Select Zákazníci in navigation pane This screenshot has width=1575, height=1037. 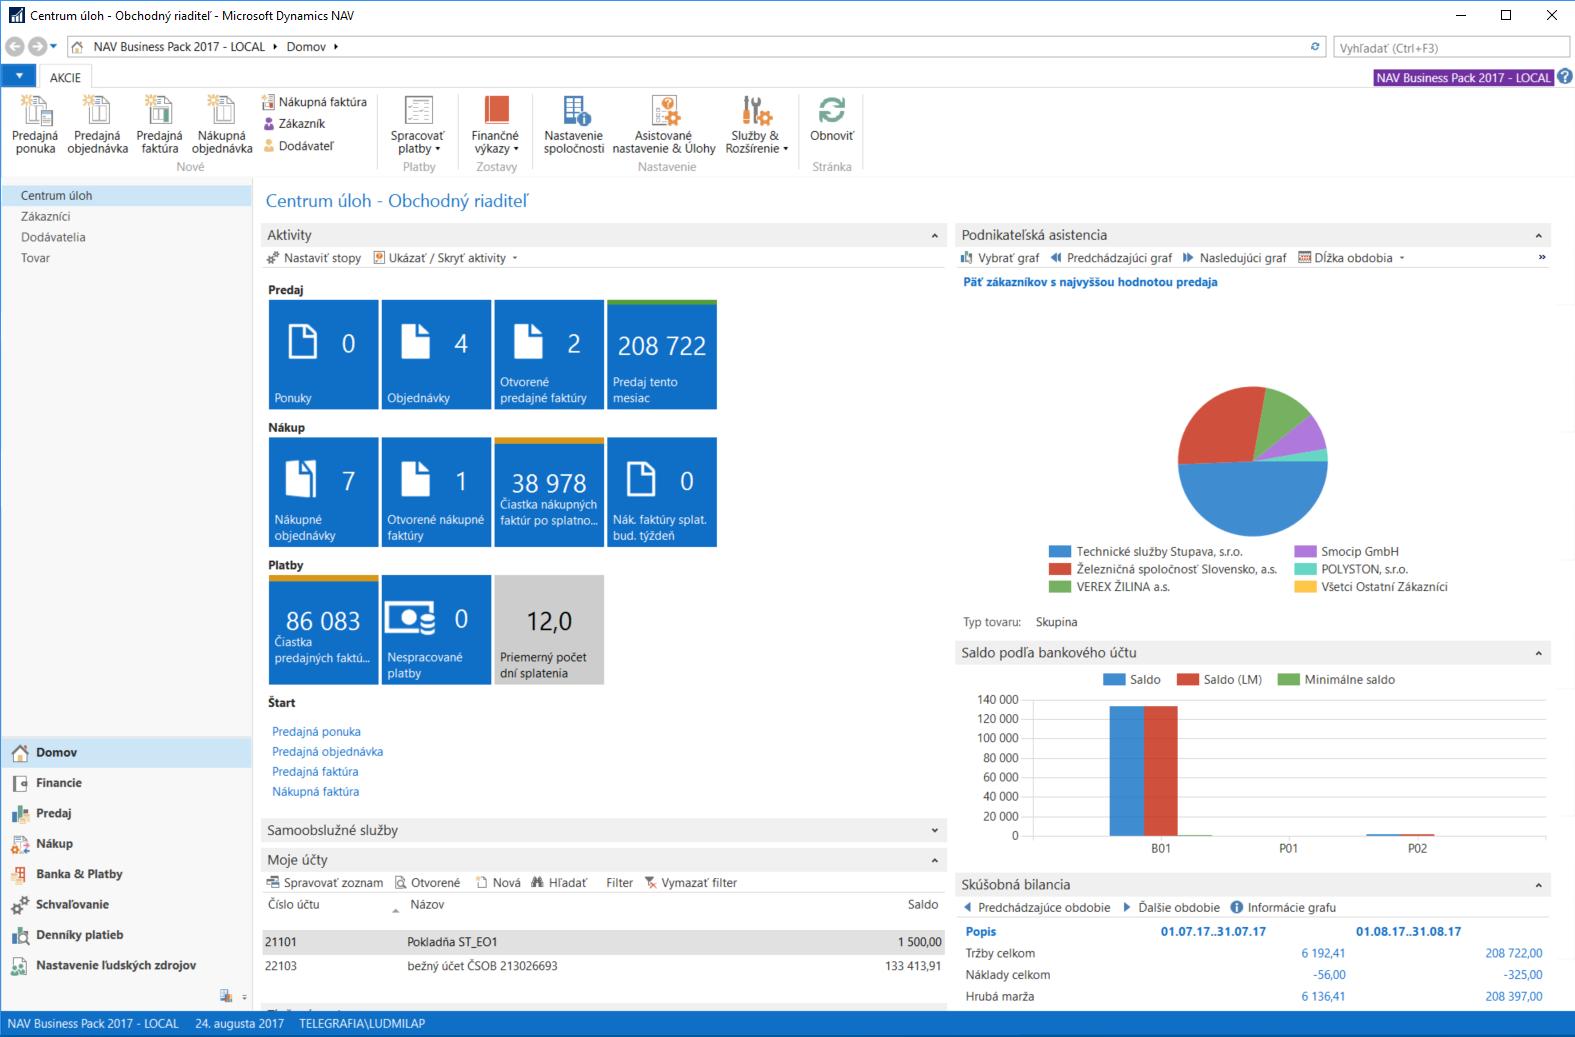46,216
